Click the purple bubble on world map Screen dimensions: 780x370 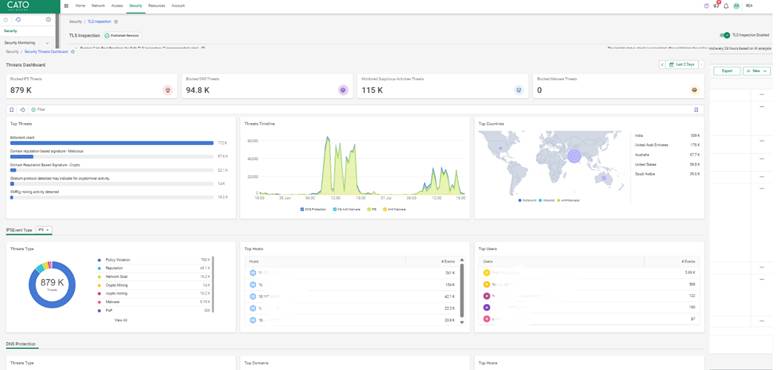pos(575,156)
